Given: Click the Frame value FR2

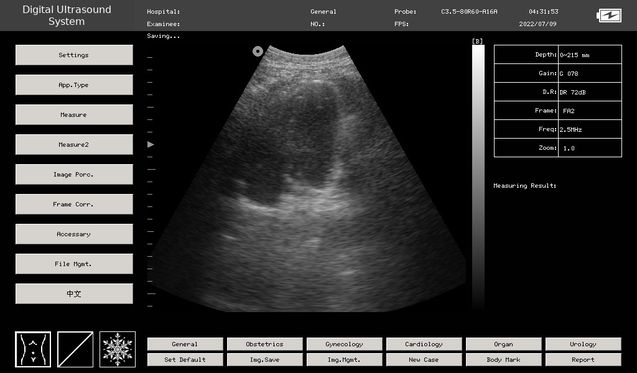Looking at the screenshot, I should (x=569, y=111).
